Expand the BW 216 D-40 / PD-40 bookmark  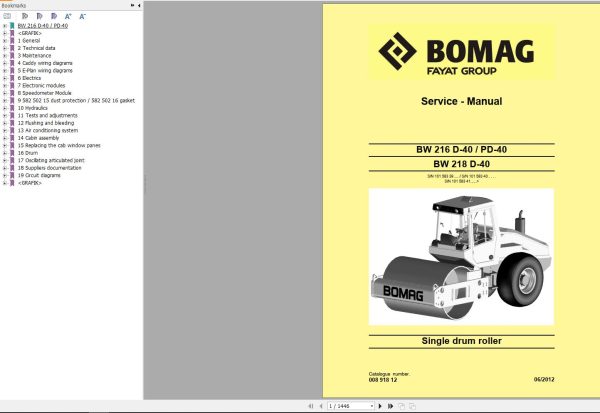pos(5,26)
